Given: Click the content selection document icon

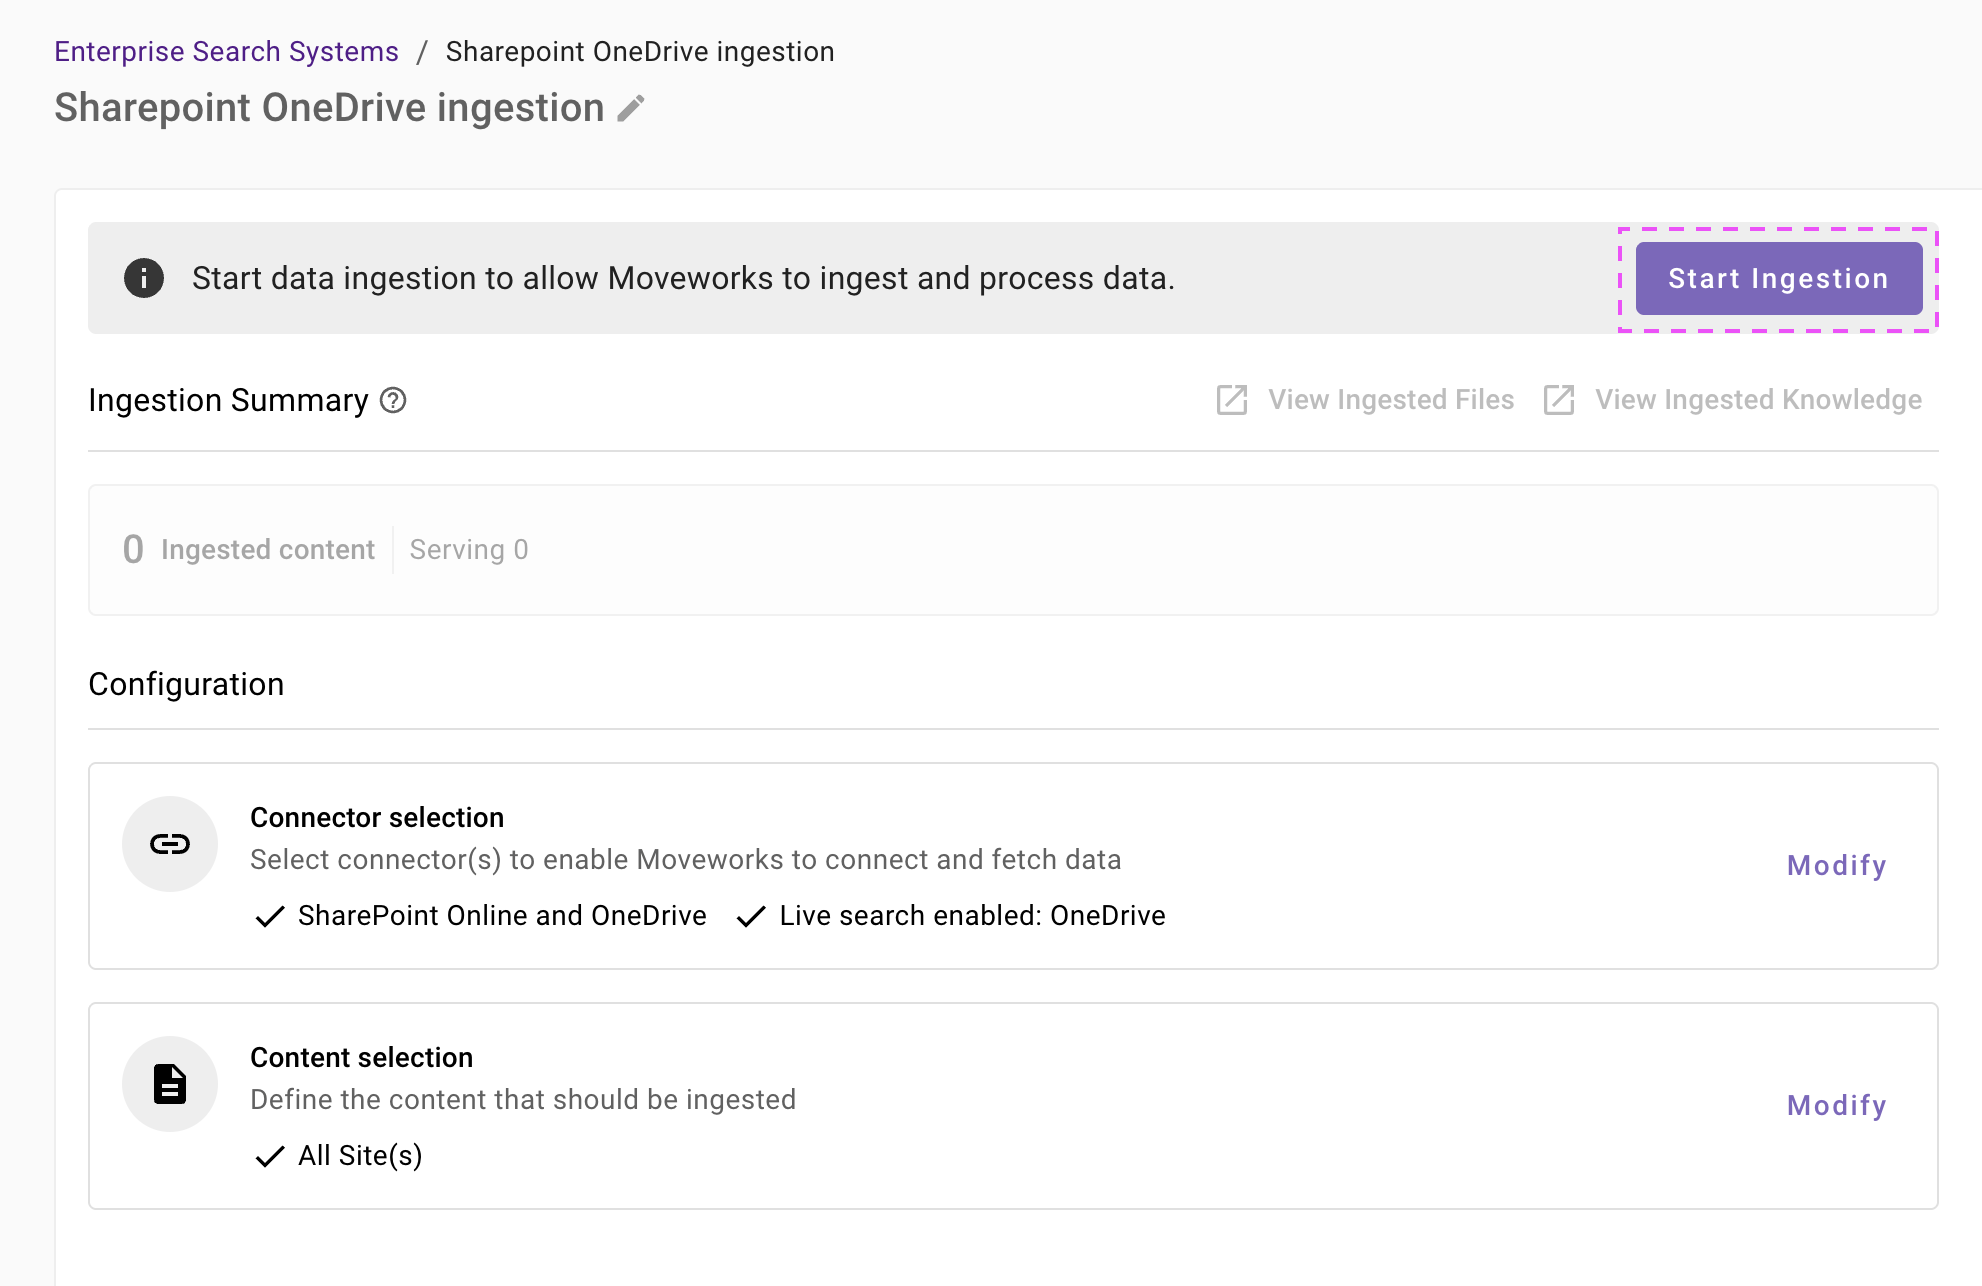Looking at the screenshot, I should pos(170,1084).
